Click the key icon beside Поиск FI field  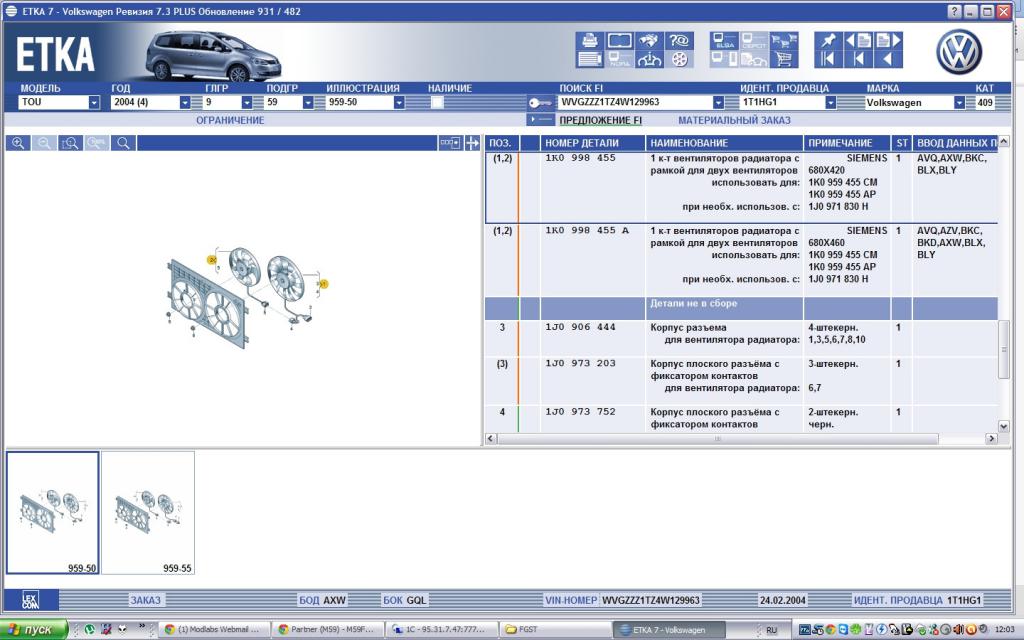[541, 103]
